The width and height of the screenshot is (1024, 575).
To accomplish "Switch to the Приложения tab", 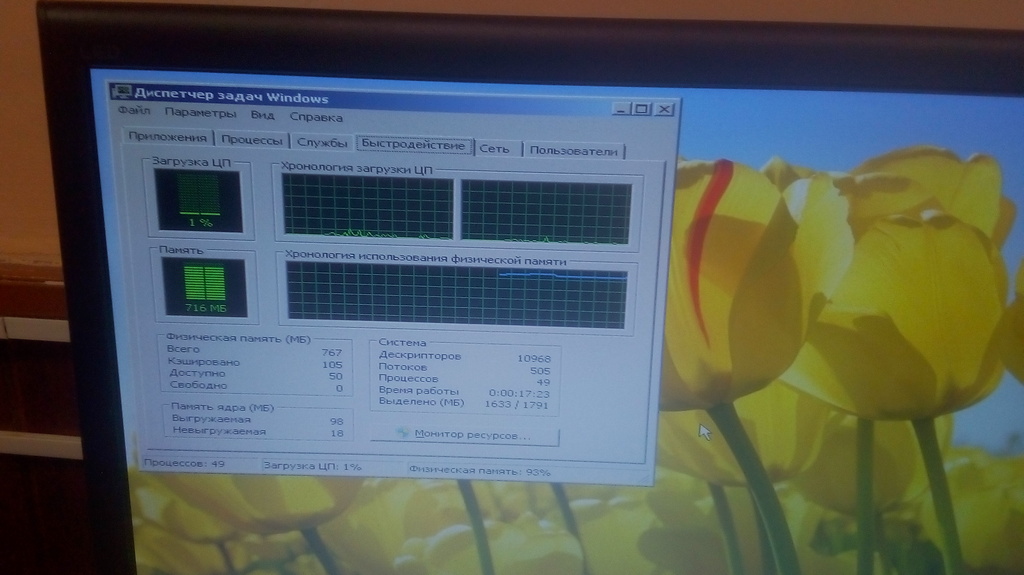I will 167,137.
